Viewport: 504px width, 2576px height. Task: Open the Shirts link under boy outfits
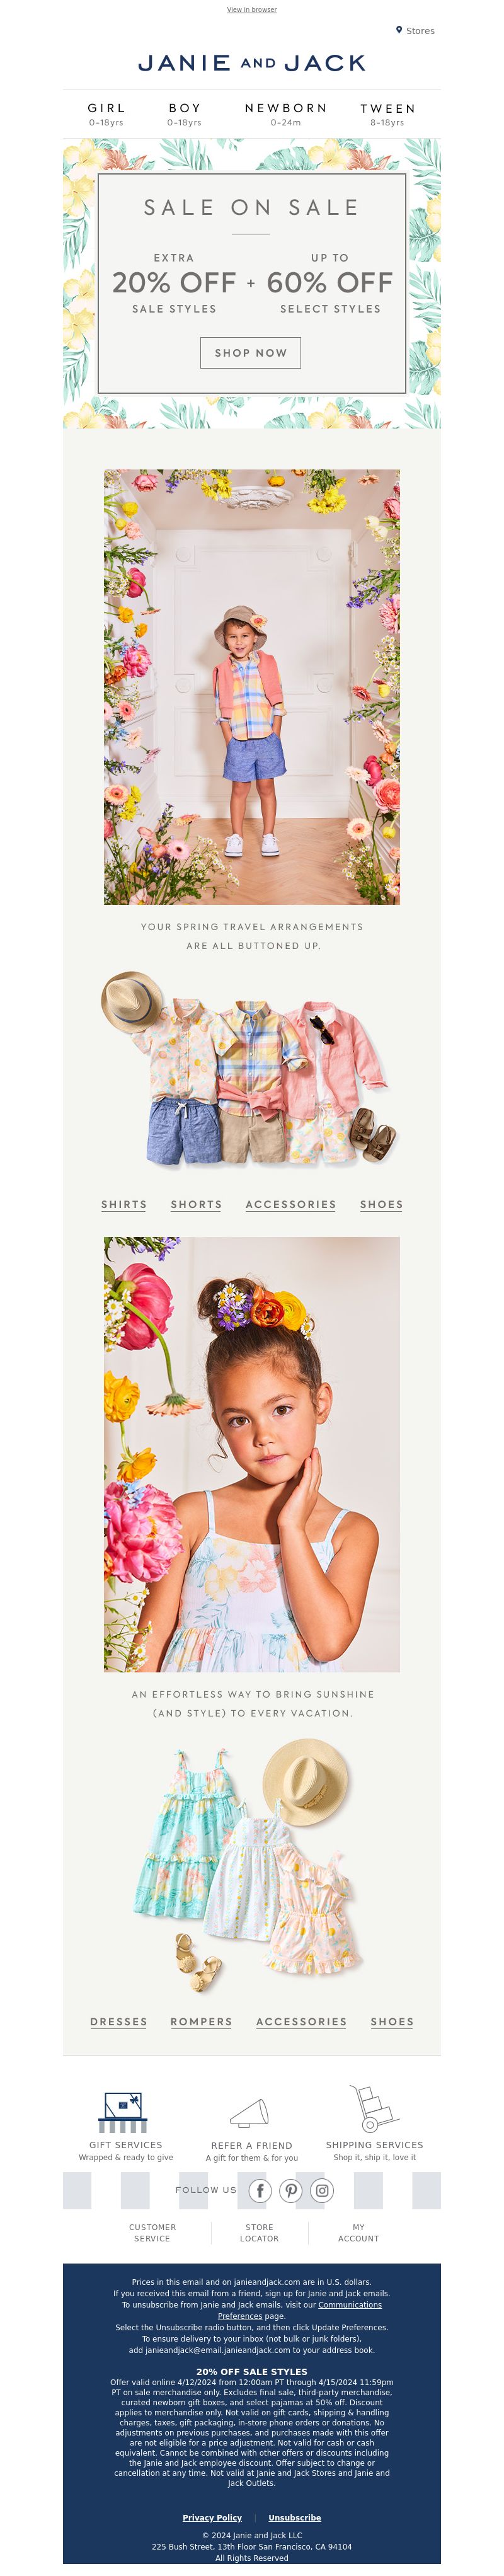pyautogui.click(x=124, y=1204)
